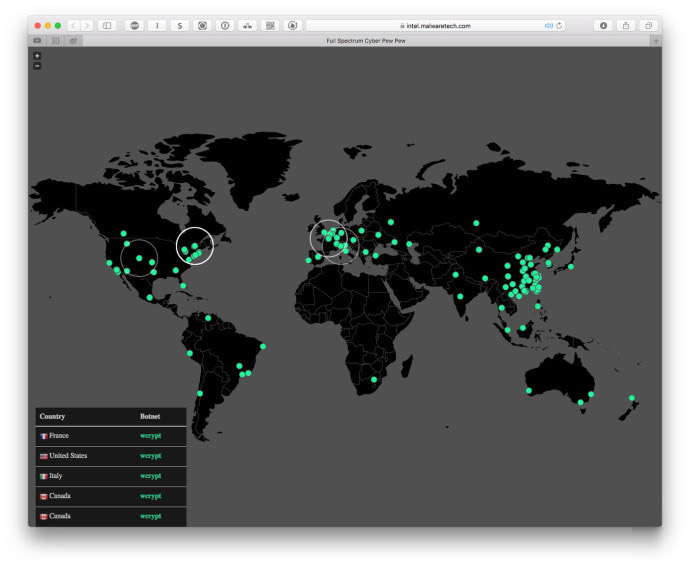
Task: Open the Safari downloads list
Action: (603, 25)
